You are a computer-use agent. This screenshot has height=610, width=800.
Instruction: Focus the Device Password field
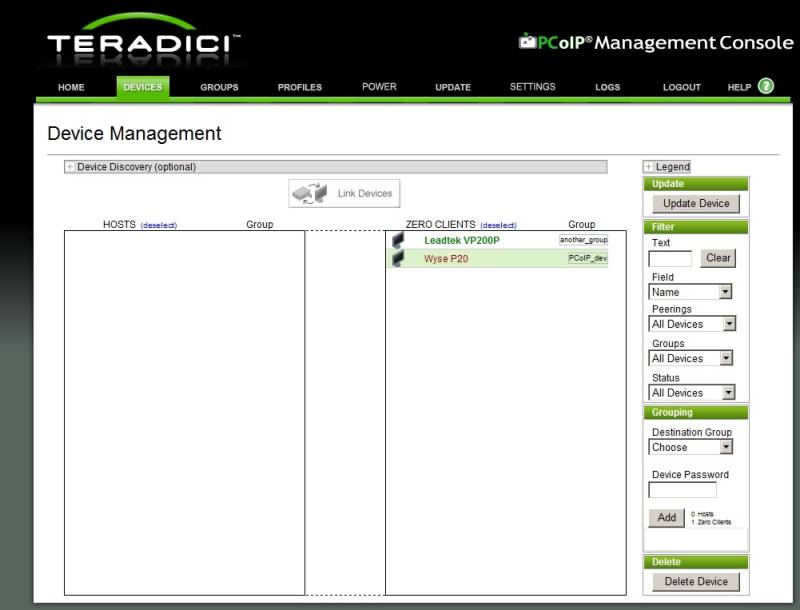click(x=682, y=490)
